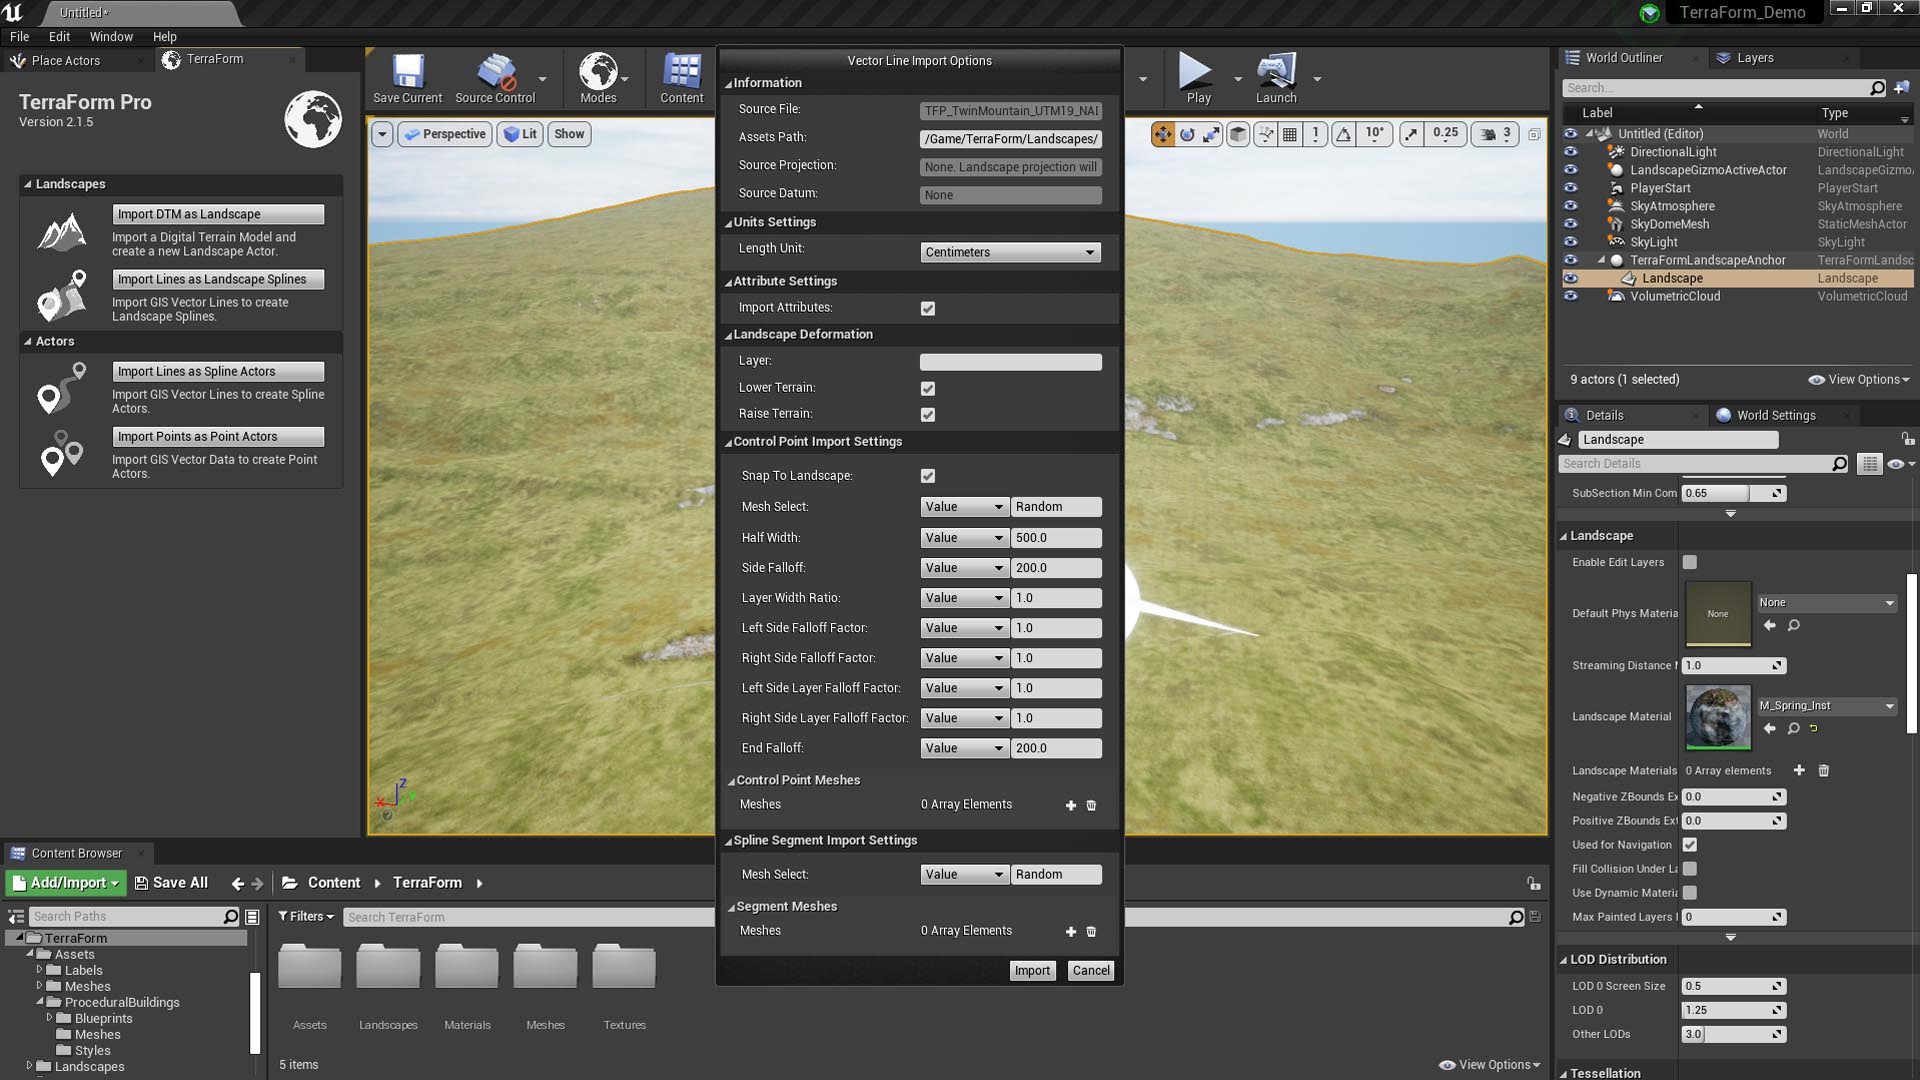This screenshot has height=1080, width=1920.
Task: Open the Source Control toolbar icon
Action: click(495, 78)
